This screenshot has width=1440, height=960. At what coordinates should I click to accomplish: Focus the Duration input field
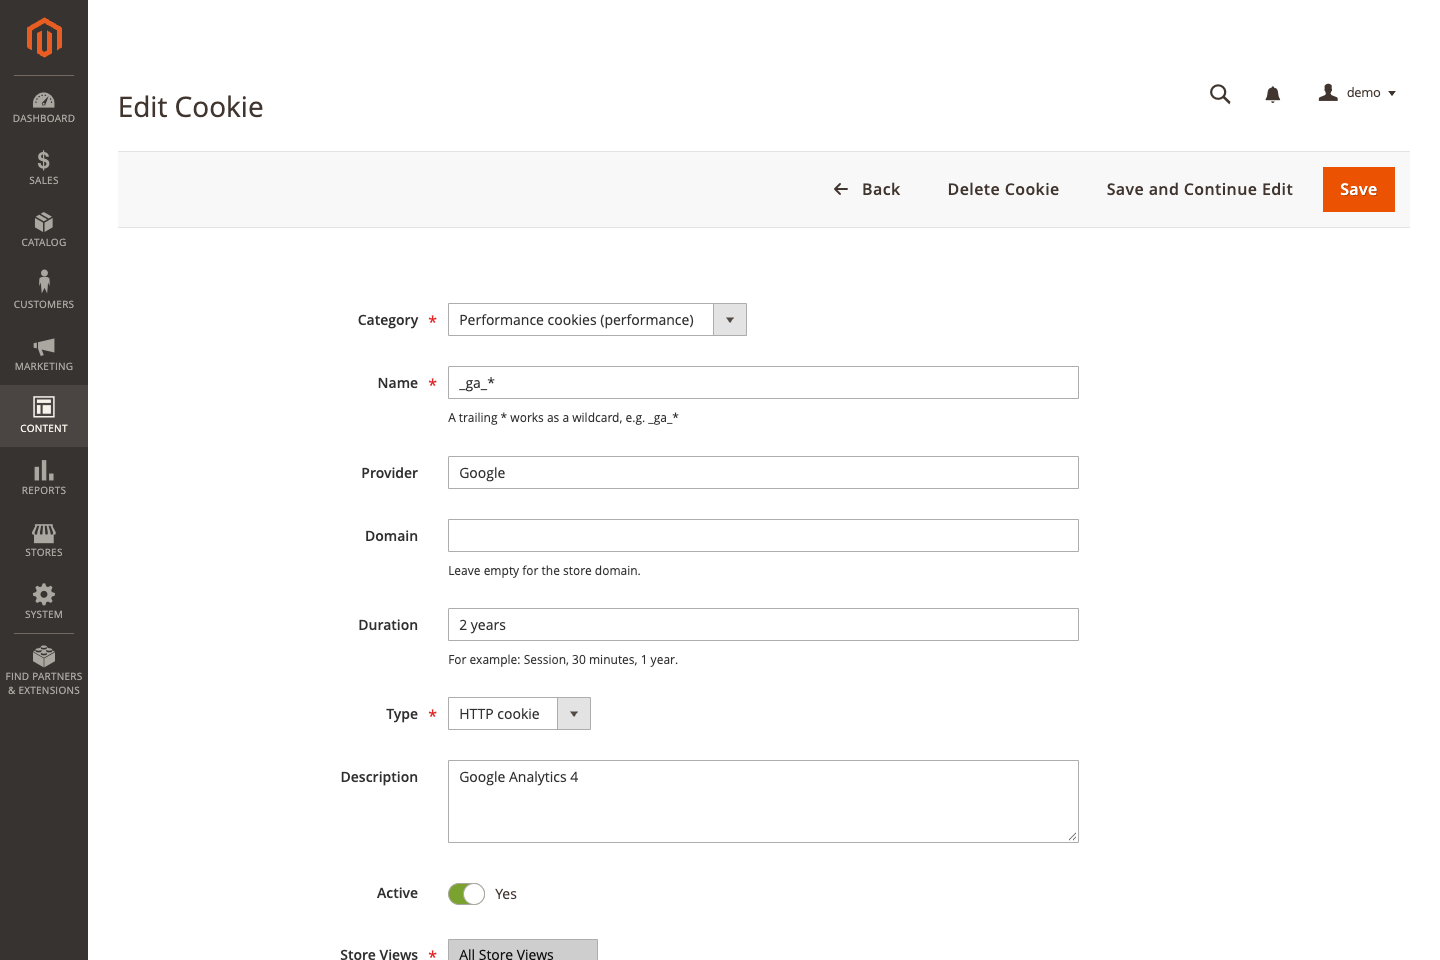763,625
